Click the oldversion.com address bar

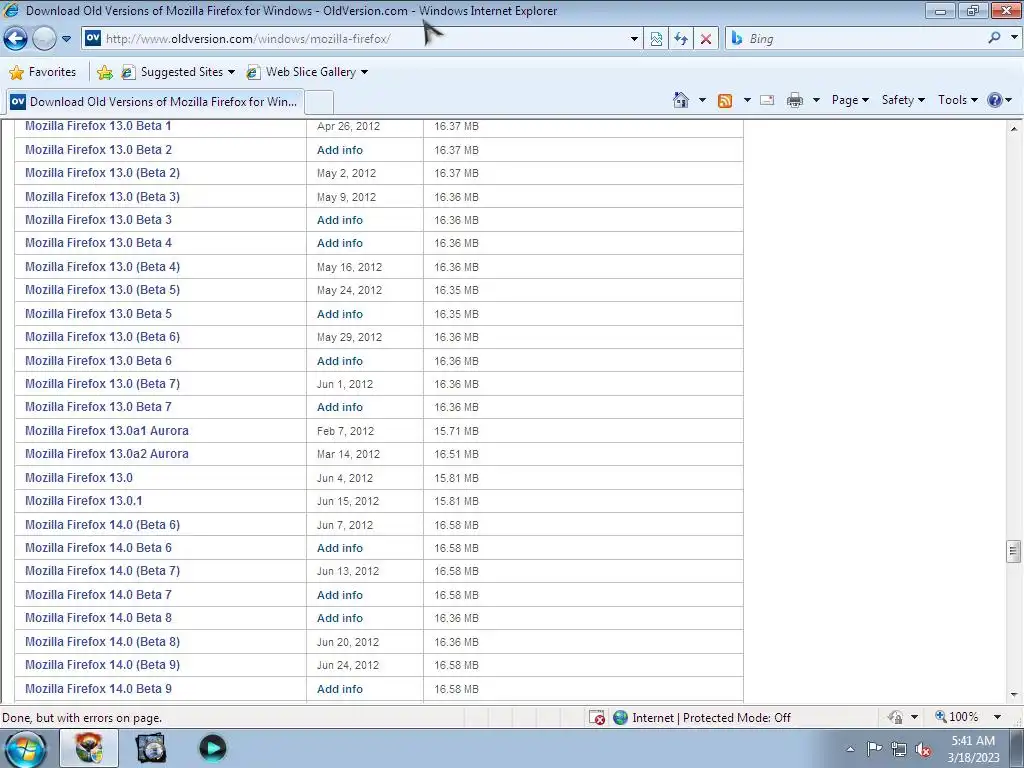[x=362, y=39]
